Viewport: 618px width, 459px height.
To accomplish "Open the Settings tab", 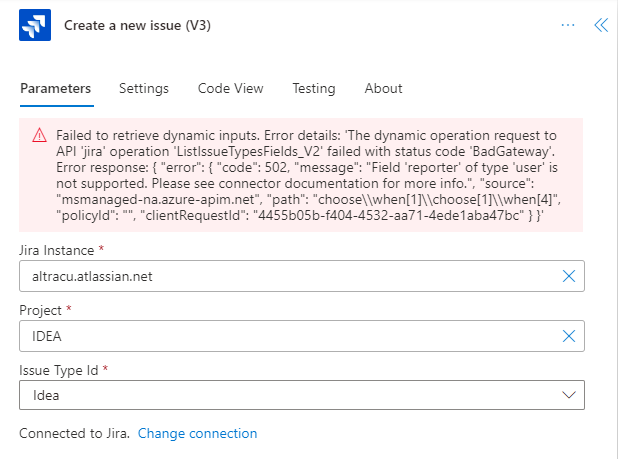I will pyautogui.click(x=144, y=88).
